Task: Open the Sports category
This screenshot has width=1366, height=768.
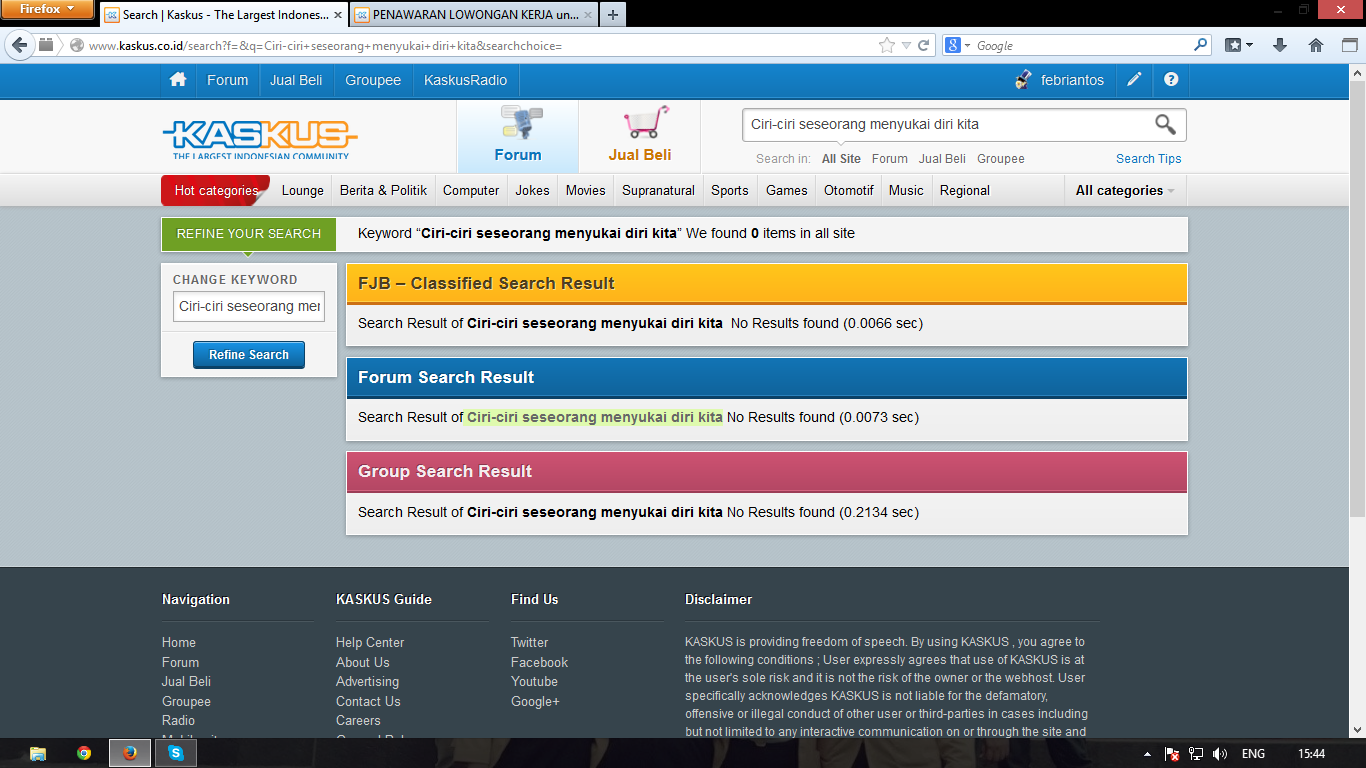Action: click(x=730, y=190)
